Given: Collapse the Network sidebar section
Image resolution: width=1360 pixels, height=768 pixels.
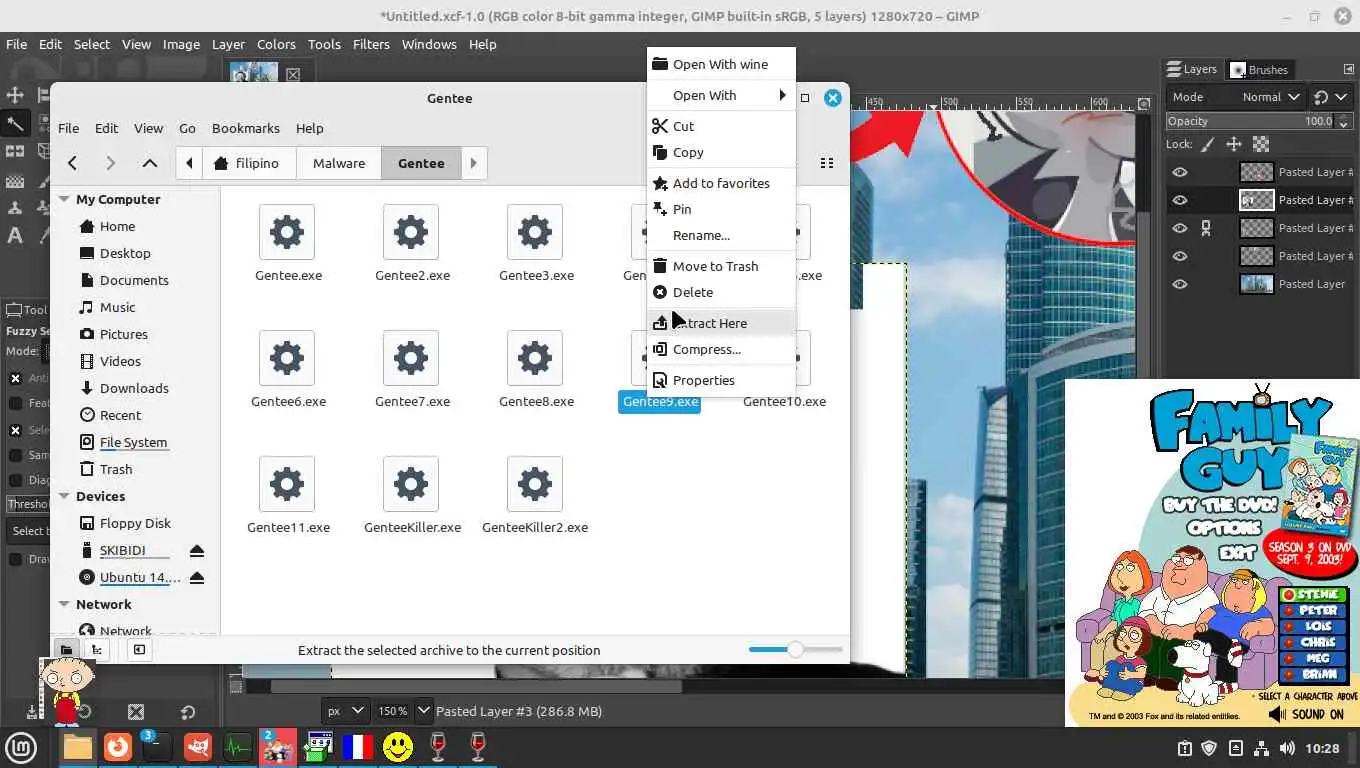Looking at the screenshot, I should click(64, 604).
